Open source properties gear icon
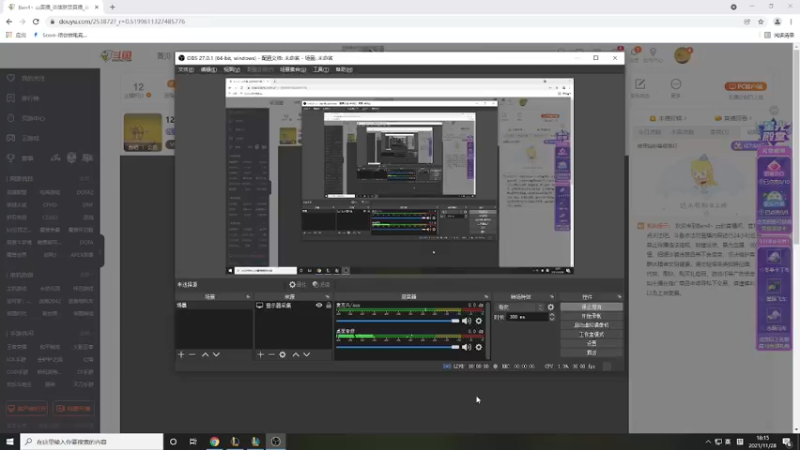The width and height of the screenshot is (800, 450). tap(283, 354)
